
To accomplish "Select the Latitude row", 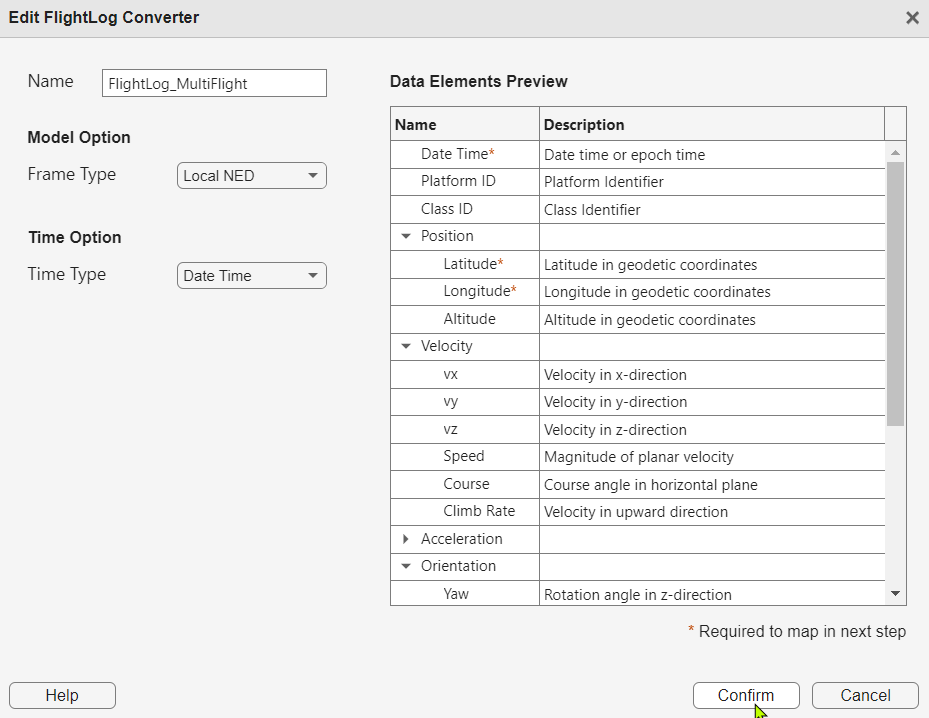I will (470, 265).
